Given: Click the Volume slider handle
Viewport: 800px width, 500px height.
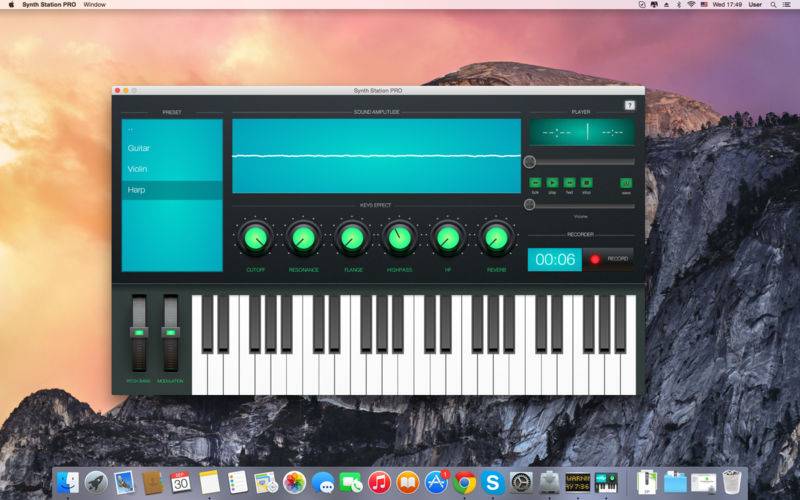Looking at the screenshot, I should coord(530,205).
